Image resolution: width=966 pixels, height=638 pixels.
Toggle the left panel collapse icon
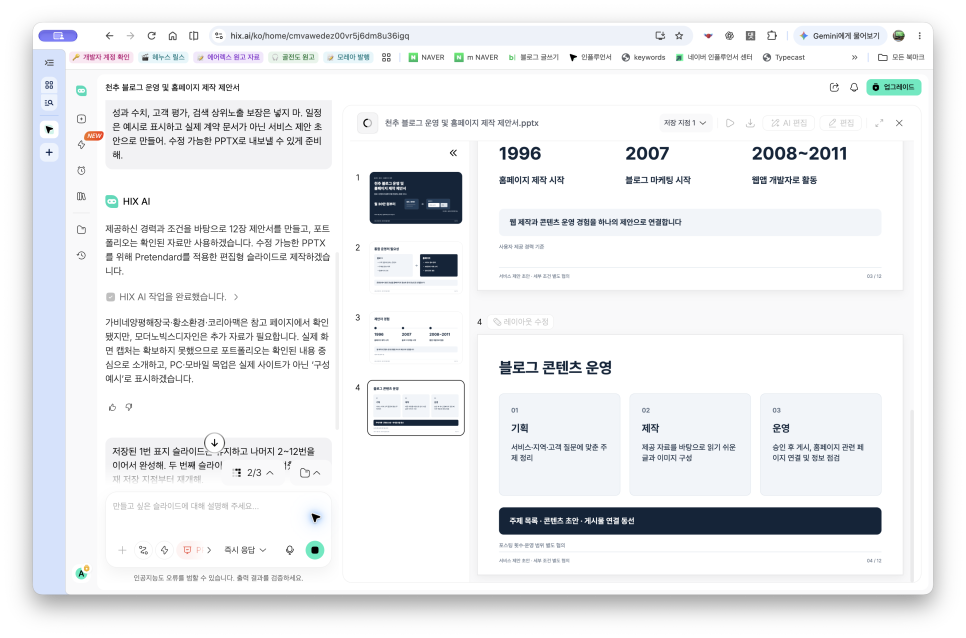[x=49, y=63]
